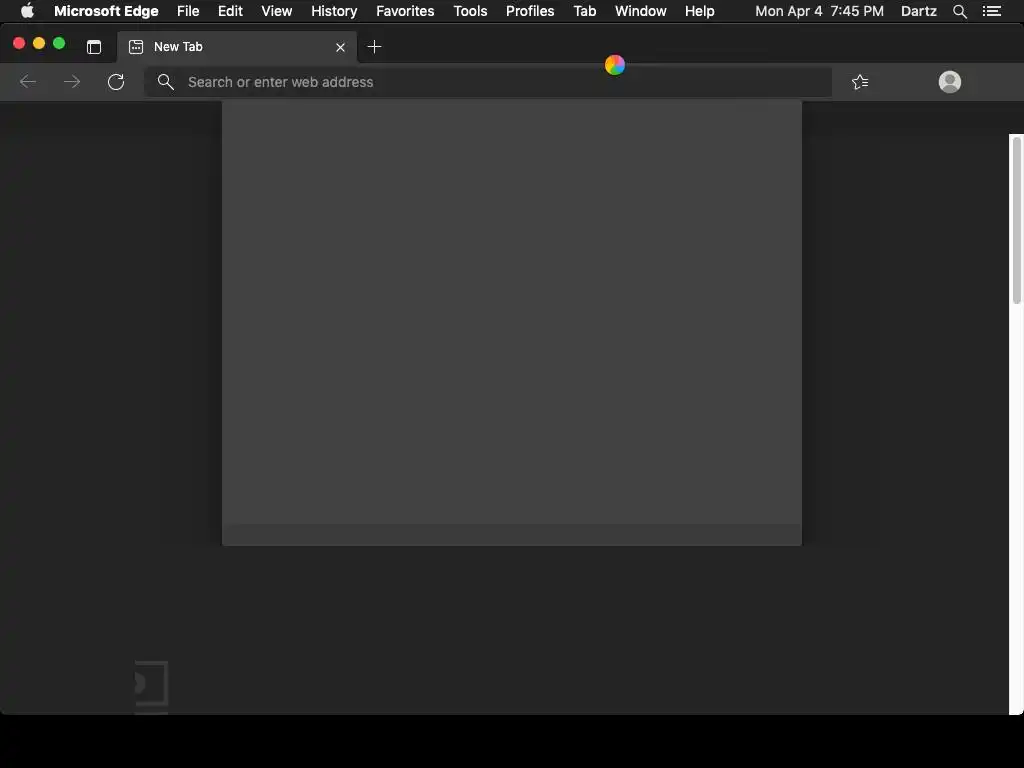
Task: Click the vertical scrollbar thumb
Action: click(1016, 220)
